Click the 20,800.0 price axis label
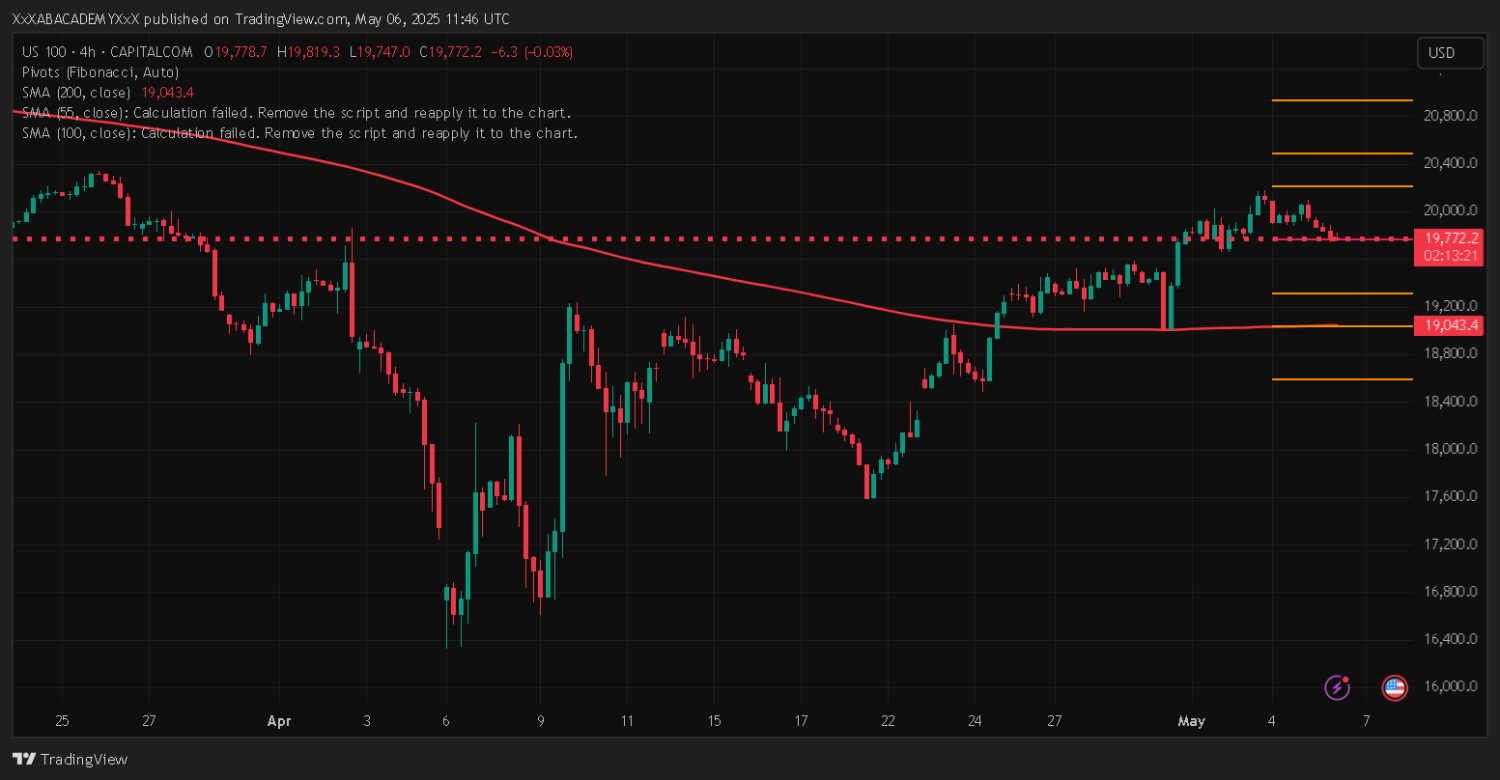 click(x=1450, y=116)
